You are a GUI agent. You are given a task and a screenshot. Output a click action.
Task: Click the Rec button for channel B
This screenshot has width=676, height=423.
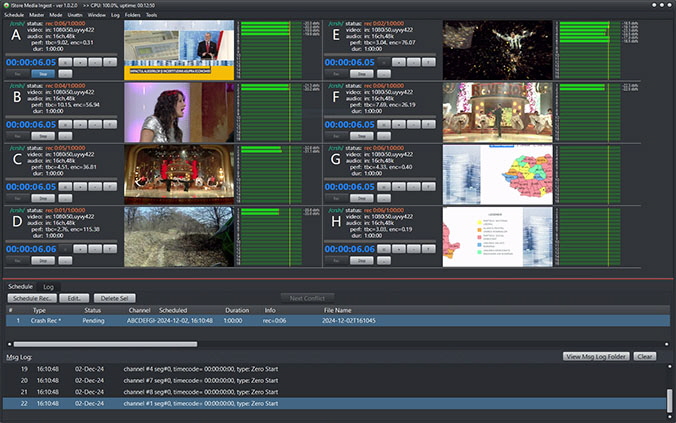click(x=18, y=136)
